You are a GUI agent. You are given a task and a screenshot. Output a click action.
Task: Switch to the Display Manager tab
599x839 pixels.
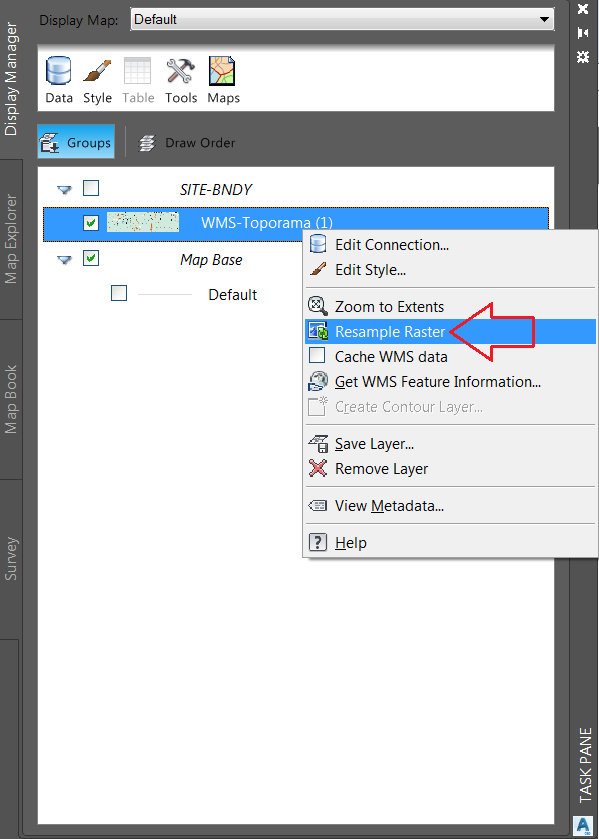point(11,79)
